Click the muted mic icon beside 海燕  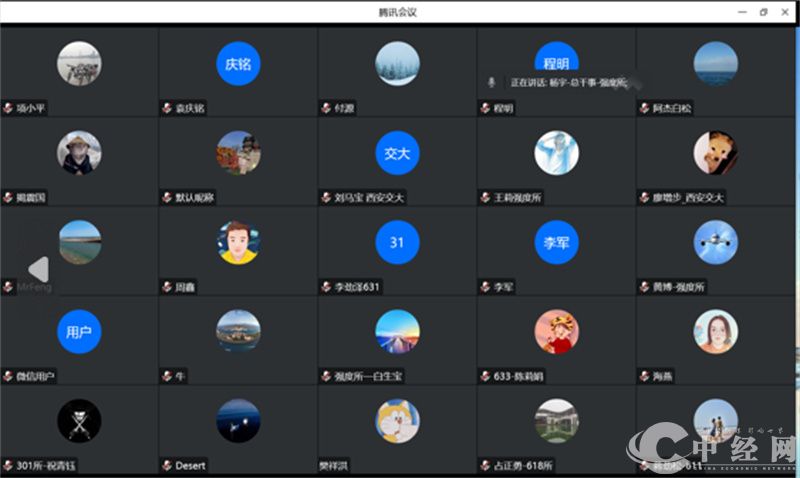tap(643, 377)
